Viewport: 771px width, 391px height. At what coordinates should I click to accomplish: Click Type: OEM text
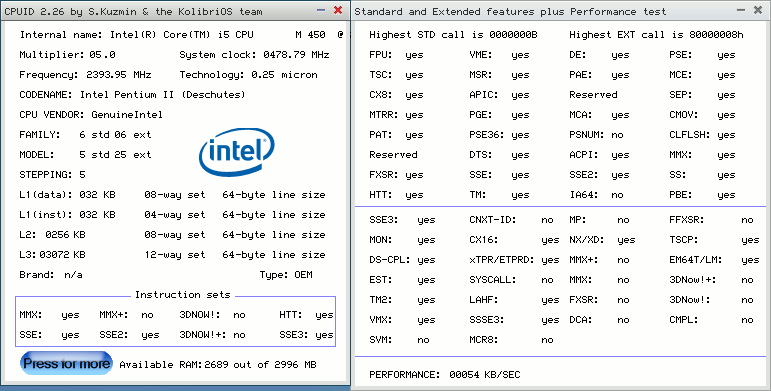point(286,274)
